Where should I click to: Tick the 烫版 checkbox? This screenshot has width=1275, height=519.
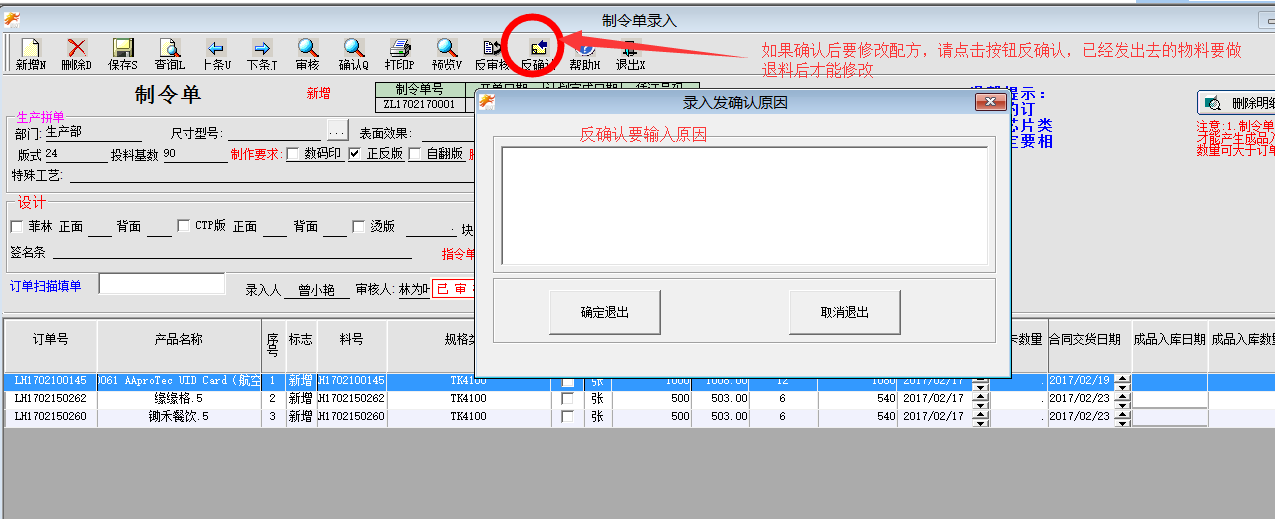pyautogui.click(x=358, y=227)
